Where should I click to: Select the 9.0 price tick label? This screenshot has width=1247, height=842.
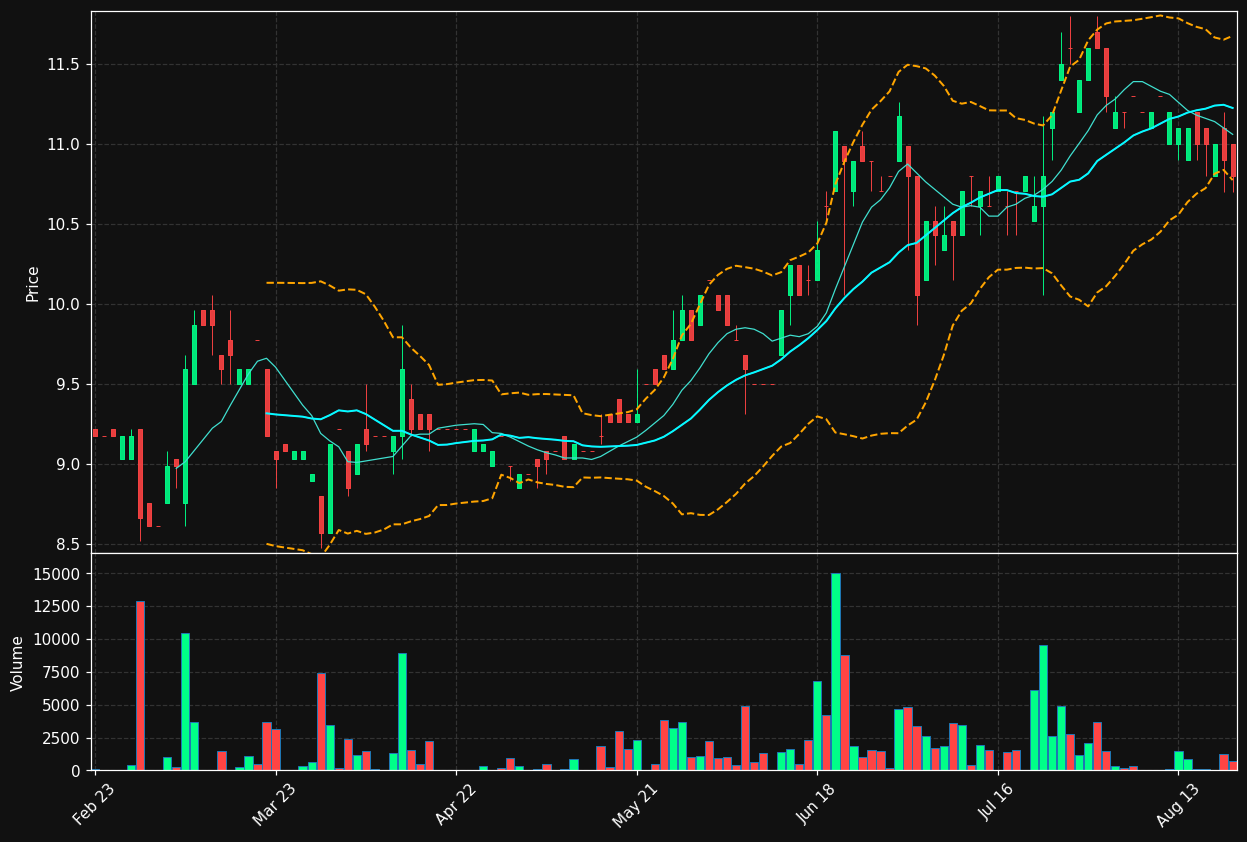(x=67, y=464)
